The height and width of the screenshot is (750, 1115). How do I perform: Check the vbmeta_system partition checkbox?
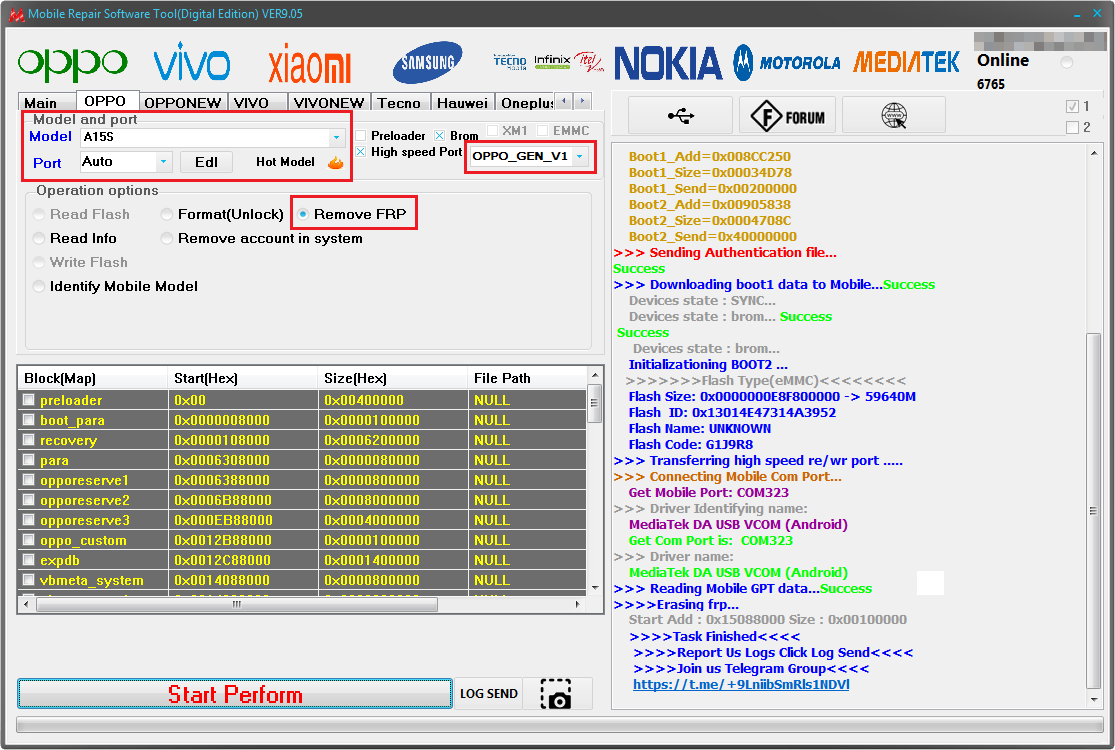[x=28, y=580]
